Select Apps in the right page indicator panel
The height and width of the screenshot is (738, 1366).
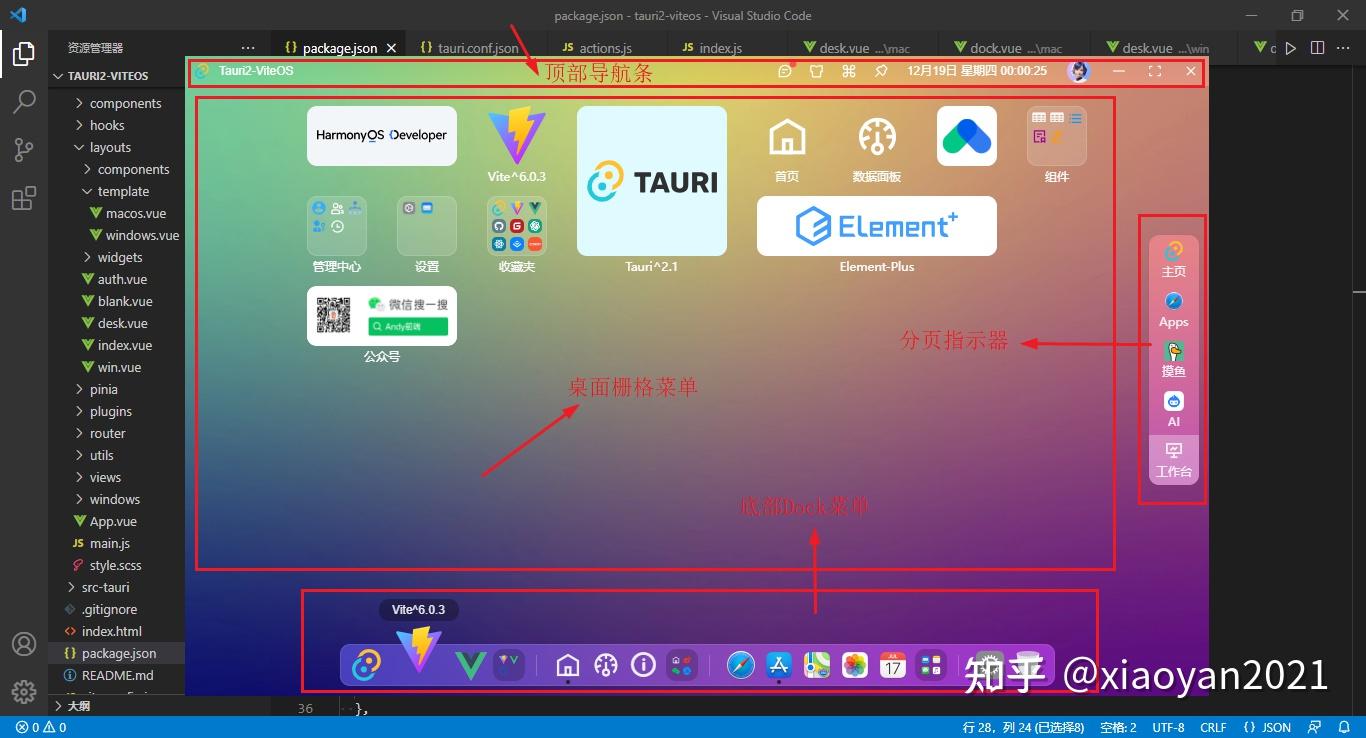pos(1173,309)
